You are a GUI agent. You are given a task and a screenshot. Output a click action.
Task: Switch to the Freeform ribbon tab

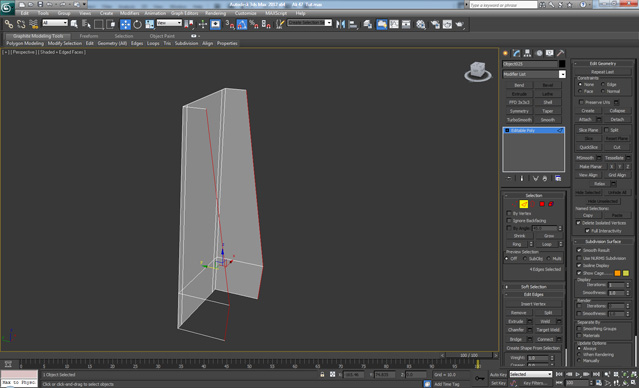(x=89, y=36)
